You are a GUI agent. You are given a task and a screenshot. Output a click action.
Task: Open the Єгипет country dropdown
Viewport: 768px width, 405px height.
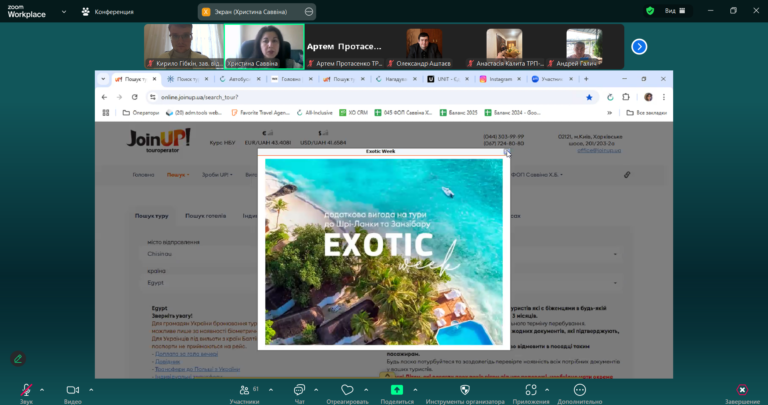[382, 283]
